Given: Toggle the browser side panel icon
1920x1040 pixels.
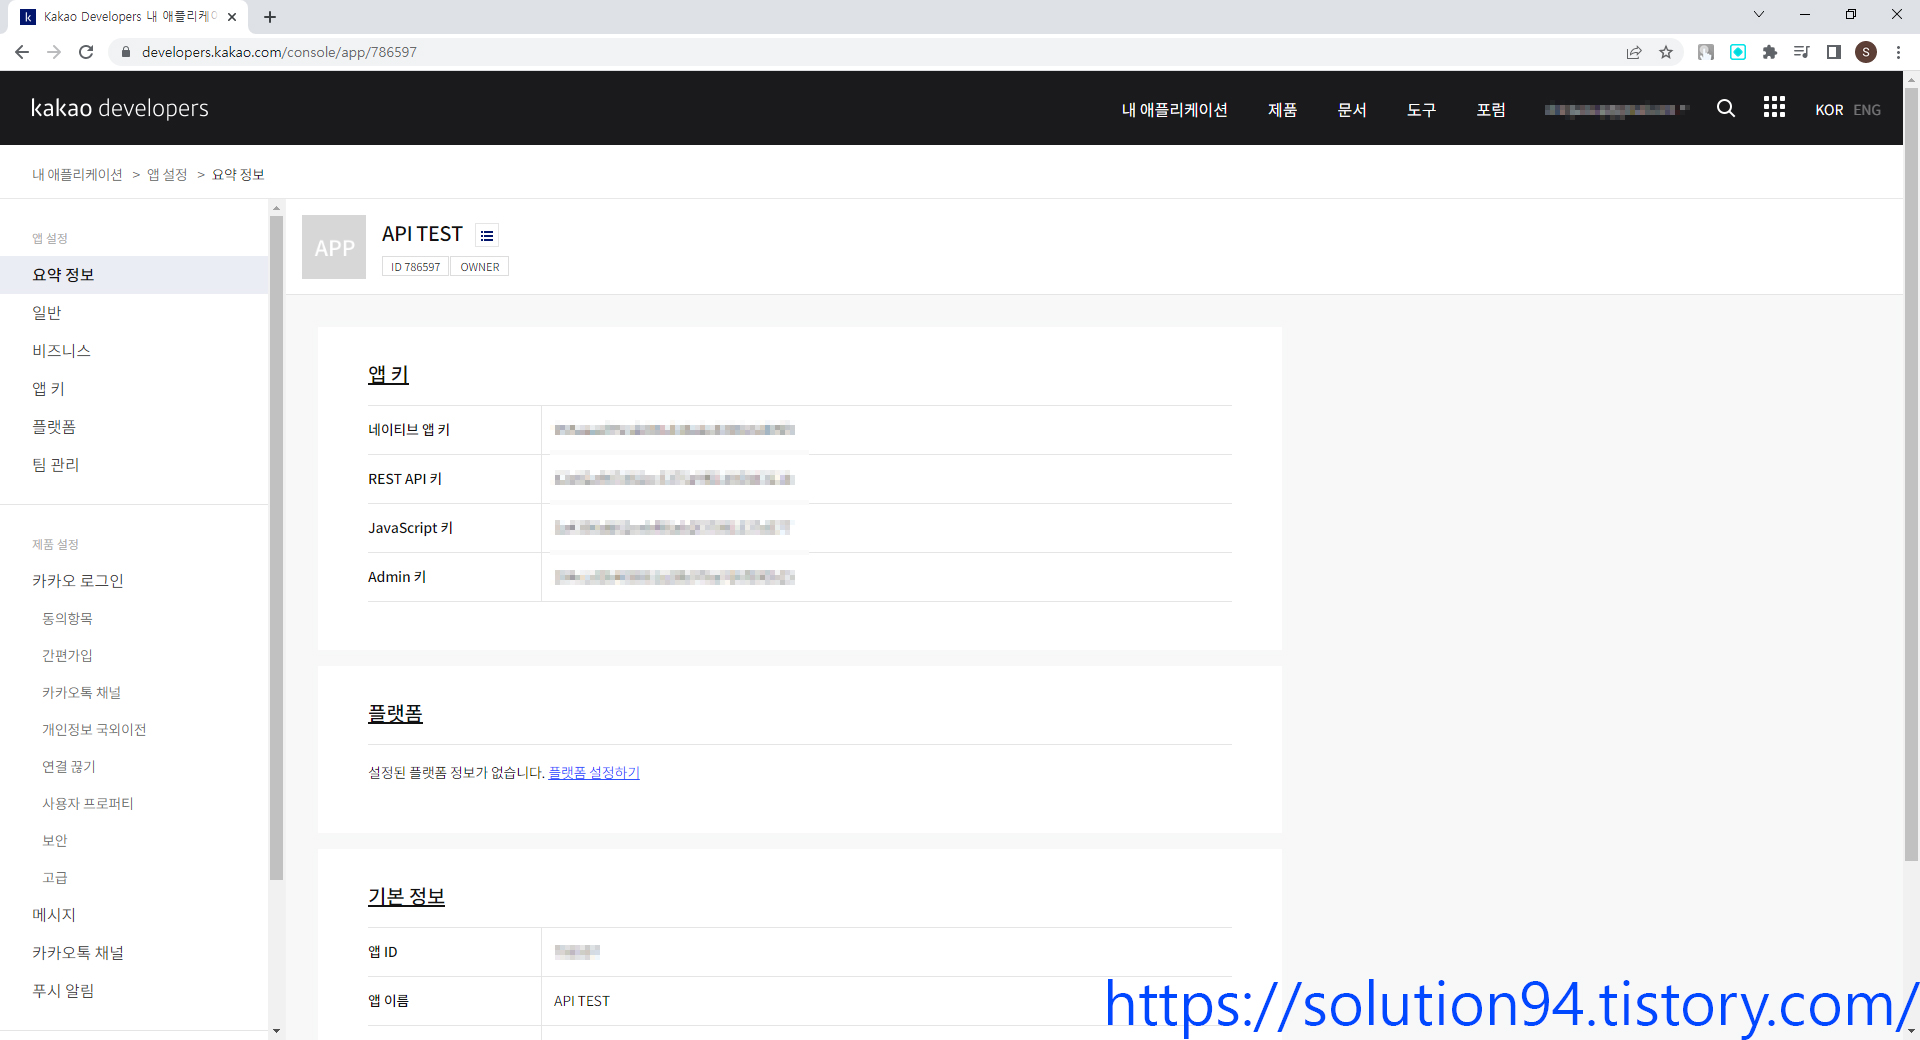Looking at the screenshot, I should (1834, 52).
